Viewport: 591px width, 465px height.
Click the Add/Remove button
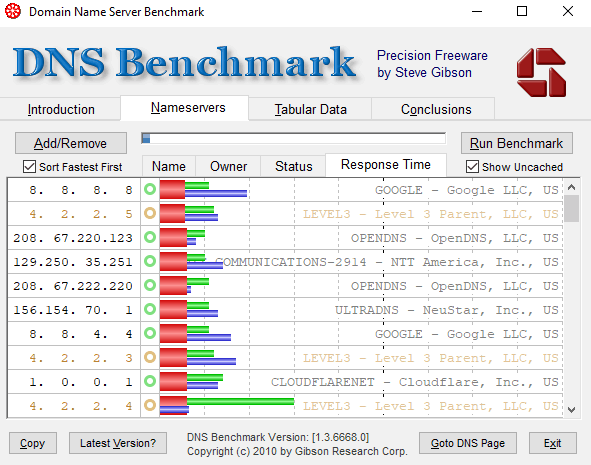click(71, 143)
